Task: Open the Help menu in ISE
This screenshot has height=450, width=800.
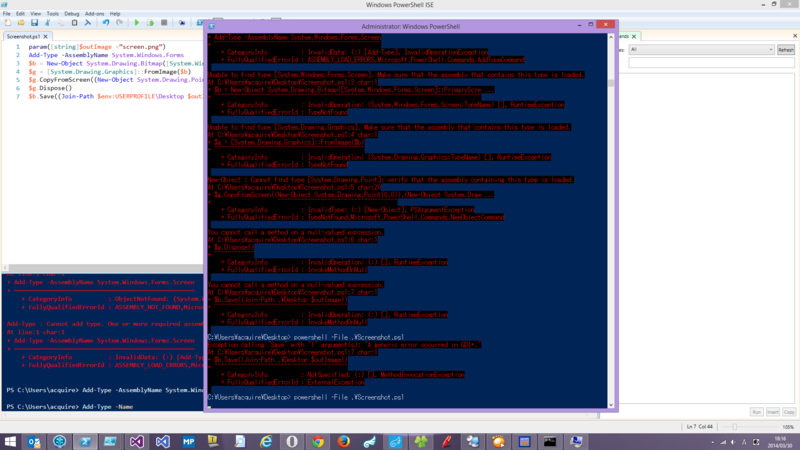Action: pos(115,14)
